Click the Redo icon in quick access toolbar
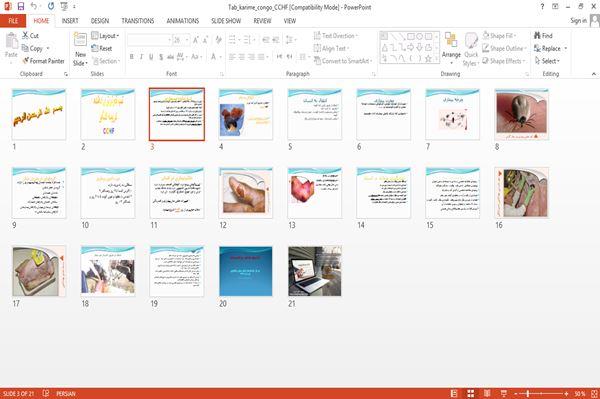The image size is (600, 399). click(51, 7)
